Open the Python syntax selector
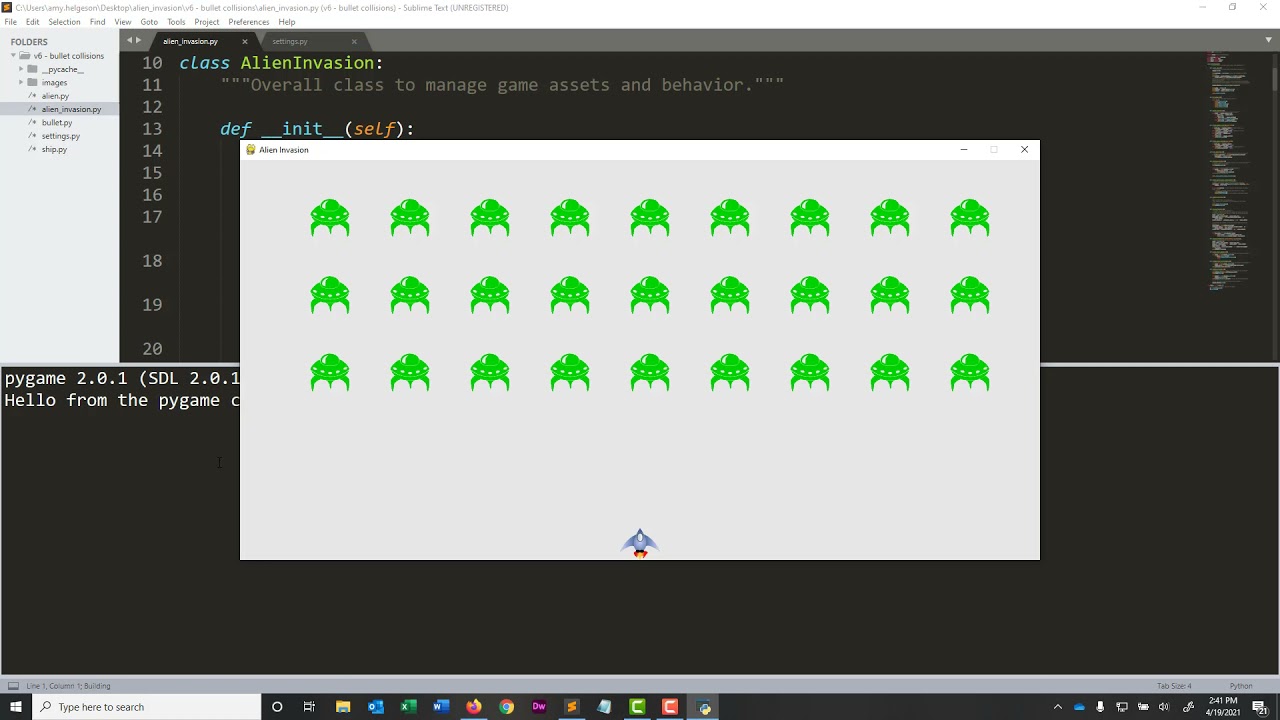The width and height of the screenshot is (1280, 720). tap(1241, 686)
